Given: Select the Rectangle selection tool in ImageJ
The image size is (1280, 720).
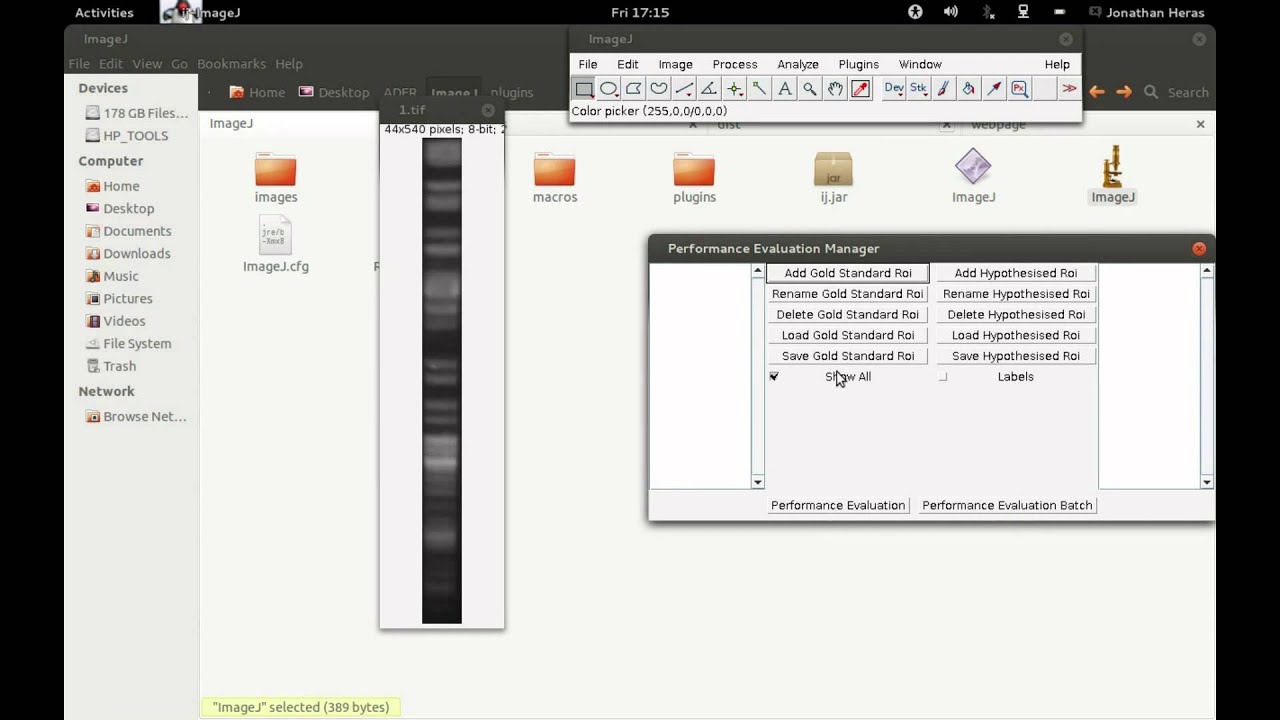Looking at the screenshot, I should pyautogui.click(x=584, y=89).
